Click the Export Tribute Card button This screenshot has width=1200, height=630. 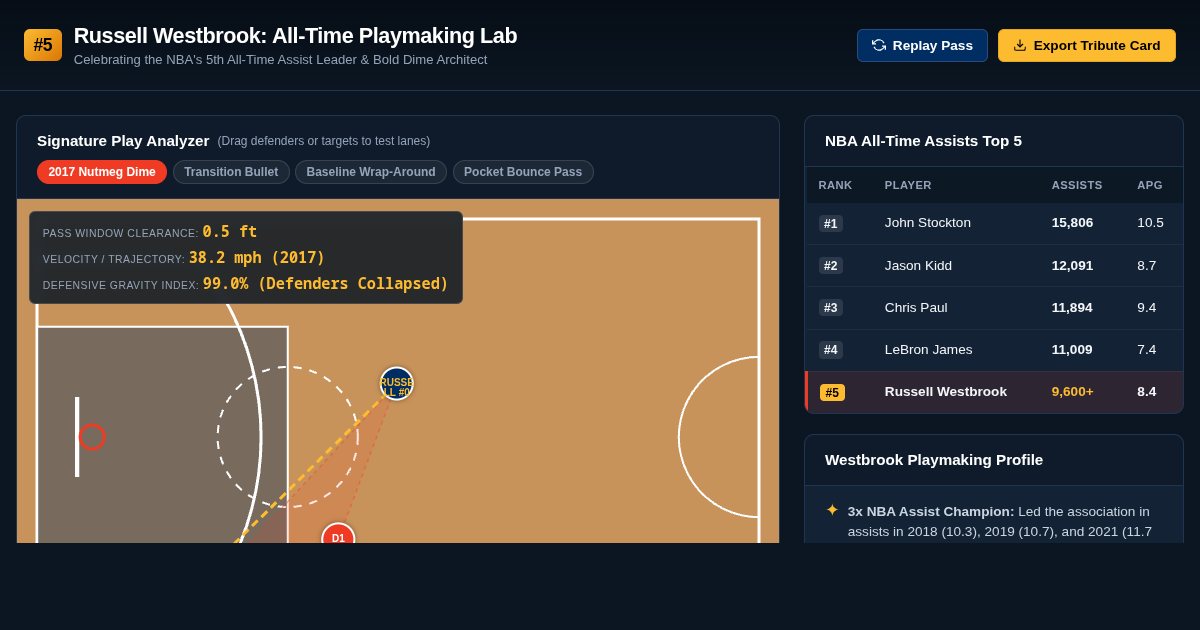coord(1087,45)
